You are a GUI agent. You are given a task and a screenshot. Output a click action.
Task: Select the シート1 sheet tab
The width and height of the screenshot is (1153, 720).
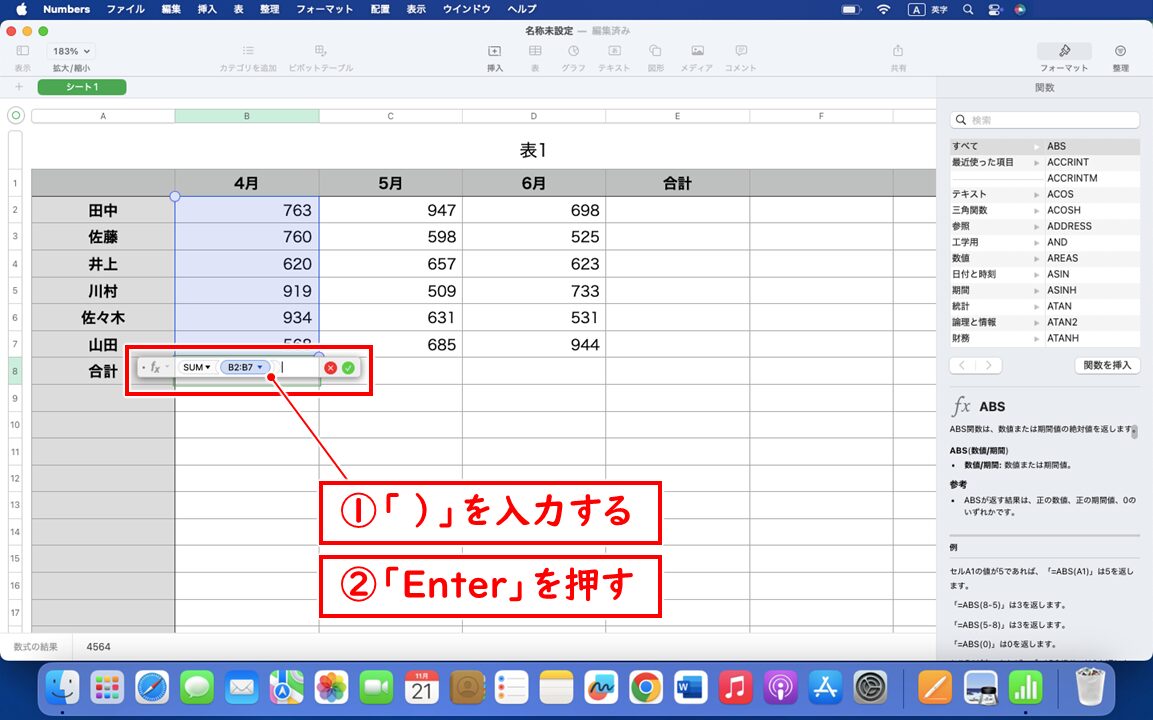coord(81,87)
